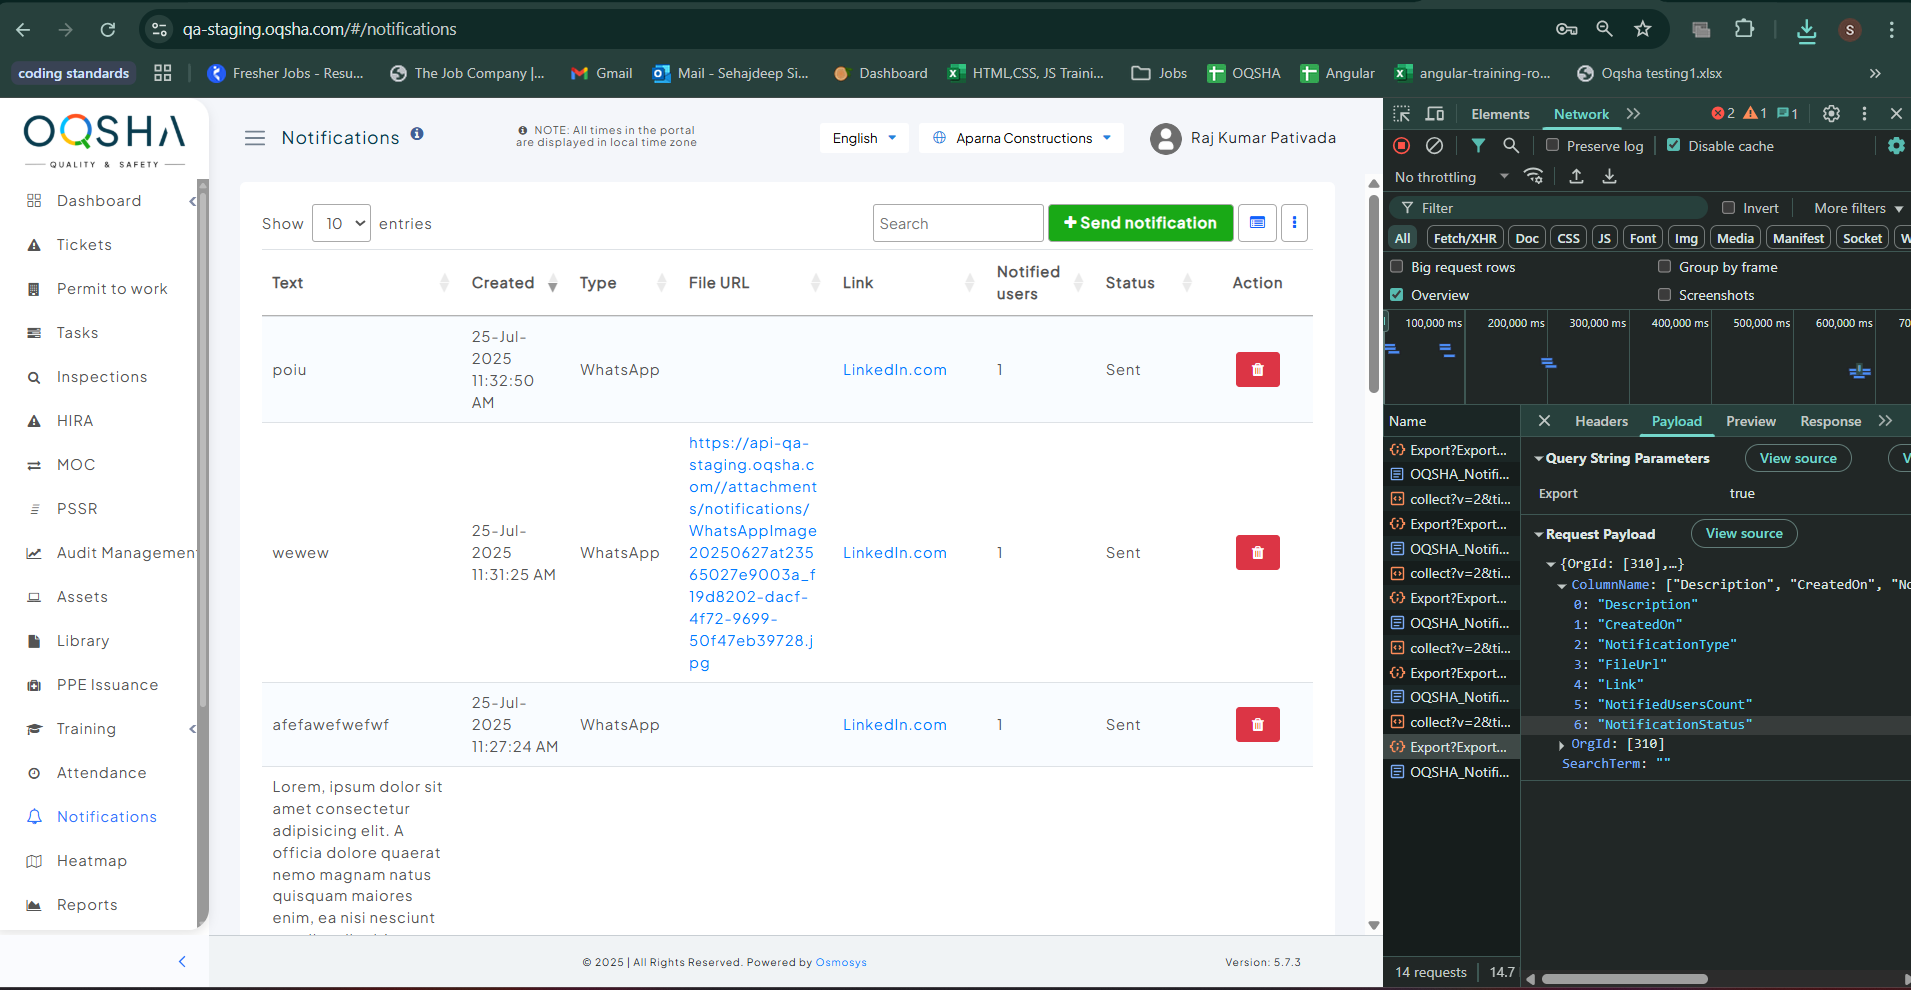Click the DevTools record network log icon
Viewport: 1911px width, 990px height.
coord(1402,146)
